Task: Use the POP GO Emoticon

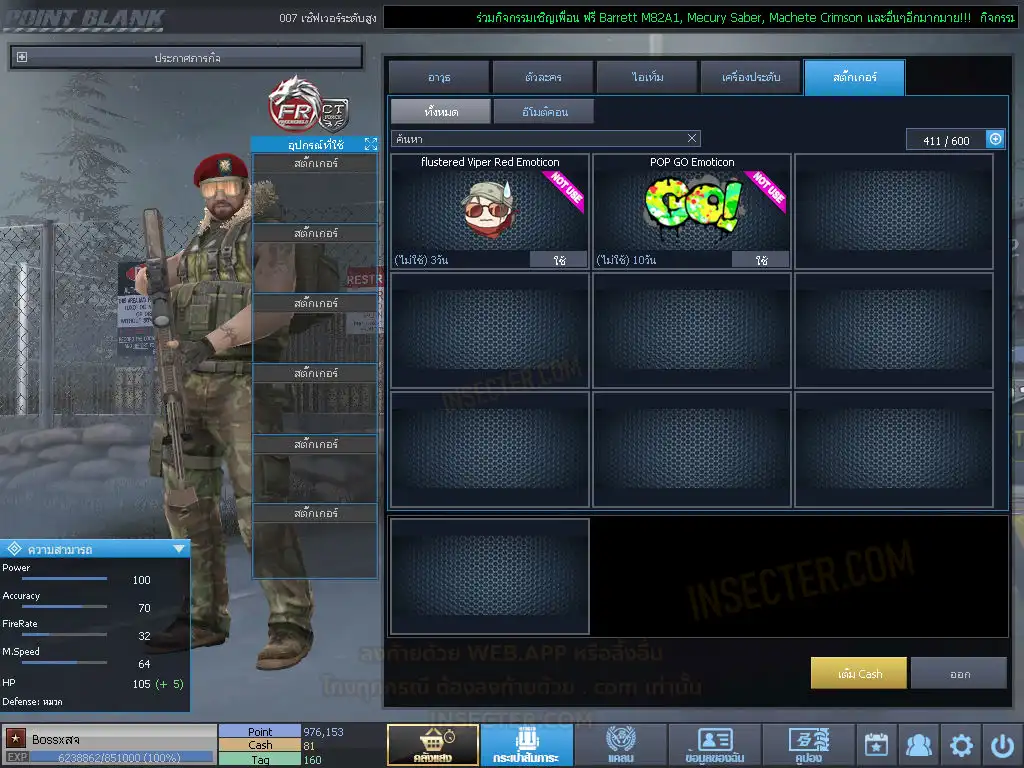Action: click(760, 260)
